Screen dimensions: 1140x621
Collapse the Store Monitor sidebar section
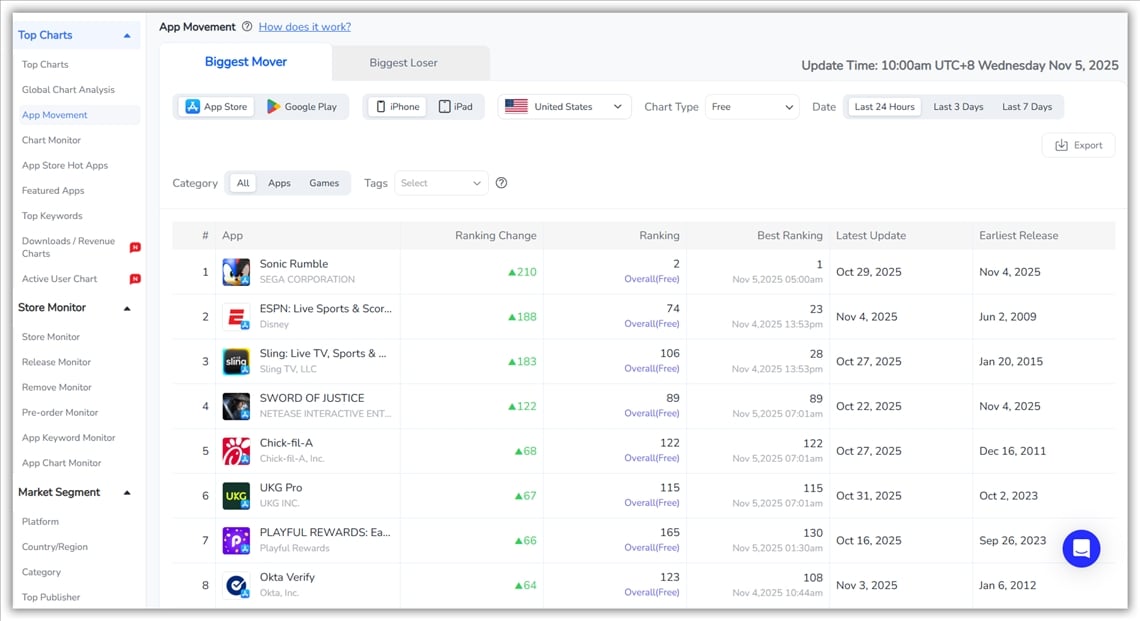pos(127,308)
